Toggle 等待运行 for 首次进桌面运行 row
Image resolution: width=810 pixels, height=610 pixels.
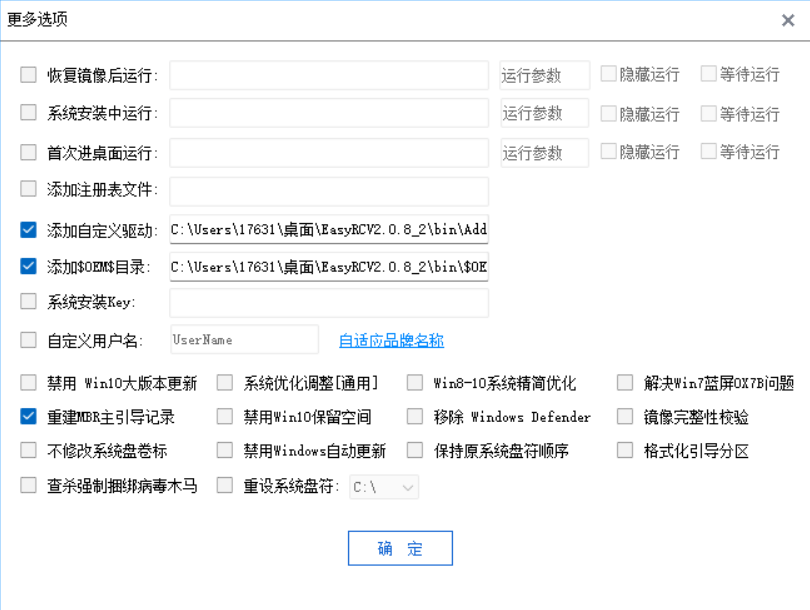pos(708,152)
